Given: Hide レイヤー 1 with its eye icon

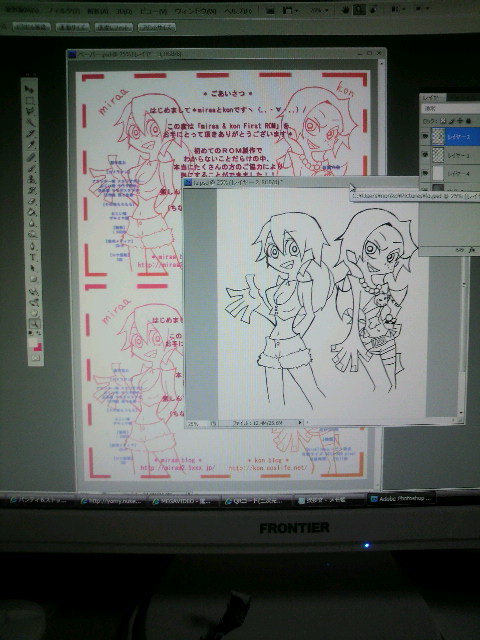Looking at the screenshot, I should point(425,155).
